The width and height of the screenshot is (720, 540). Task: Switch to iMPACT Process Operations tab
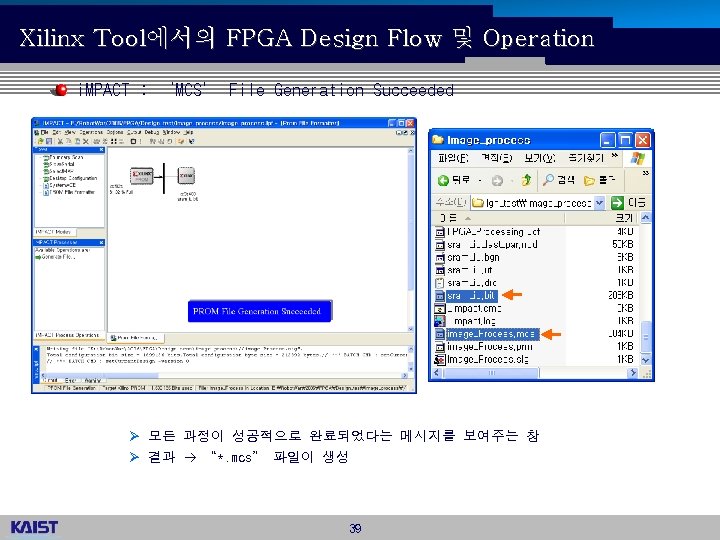[68, 335]
